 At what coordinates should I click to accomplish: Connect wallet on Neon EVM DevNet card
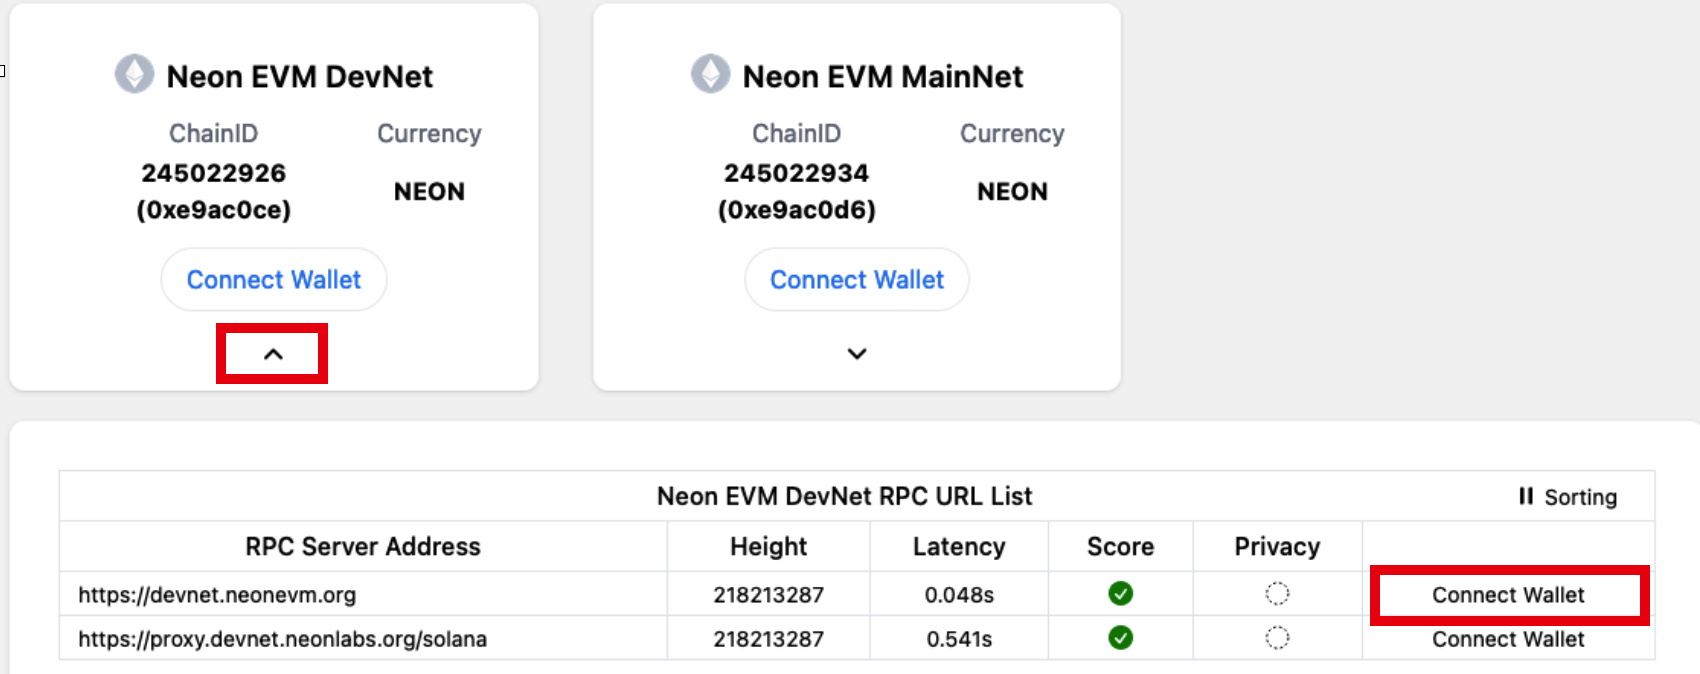(274, 280)
